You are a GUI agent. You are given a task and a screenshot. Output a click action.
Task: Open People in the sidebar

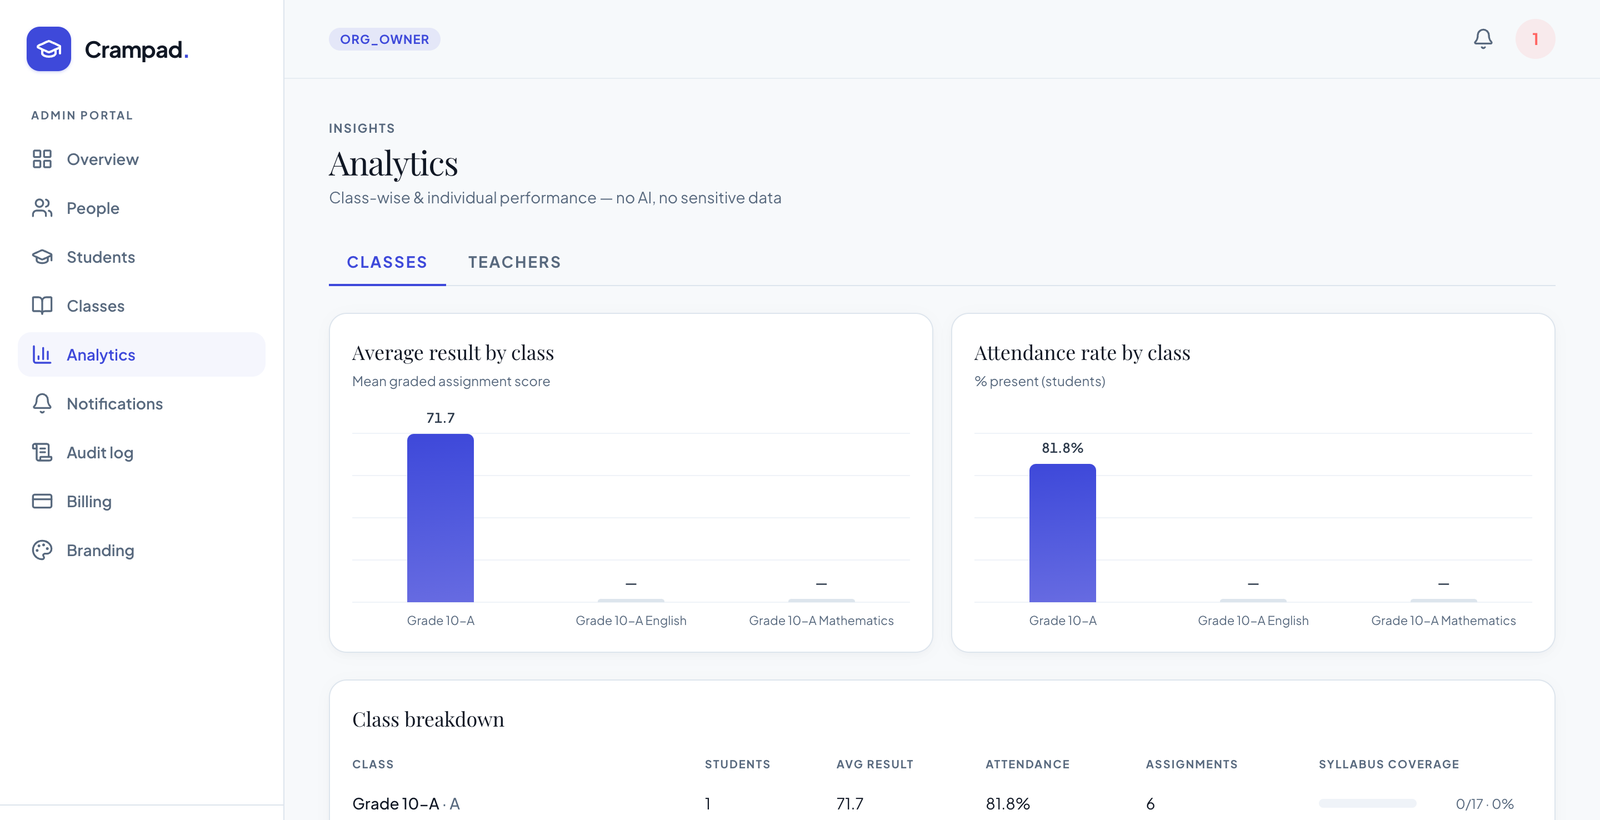[x=142, y=208]
